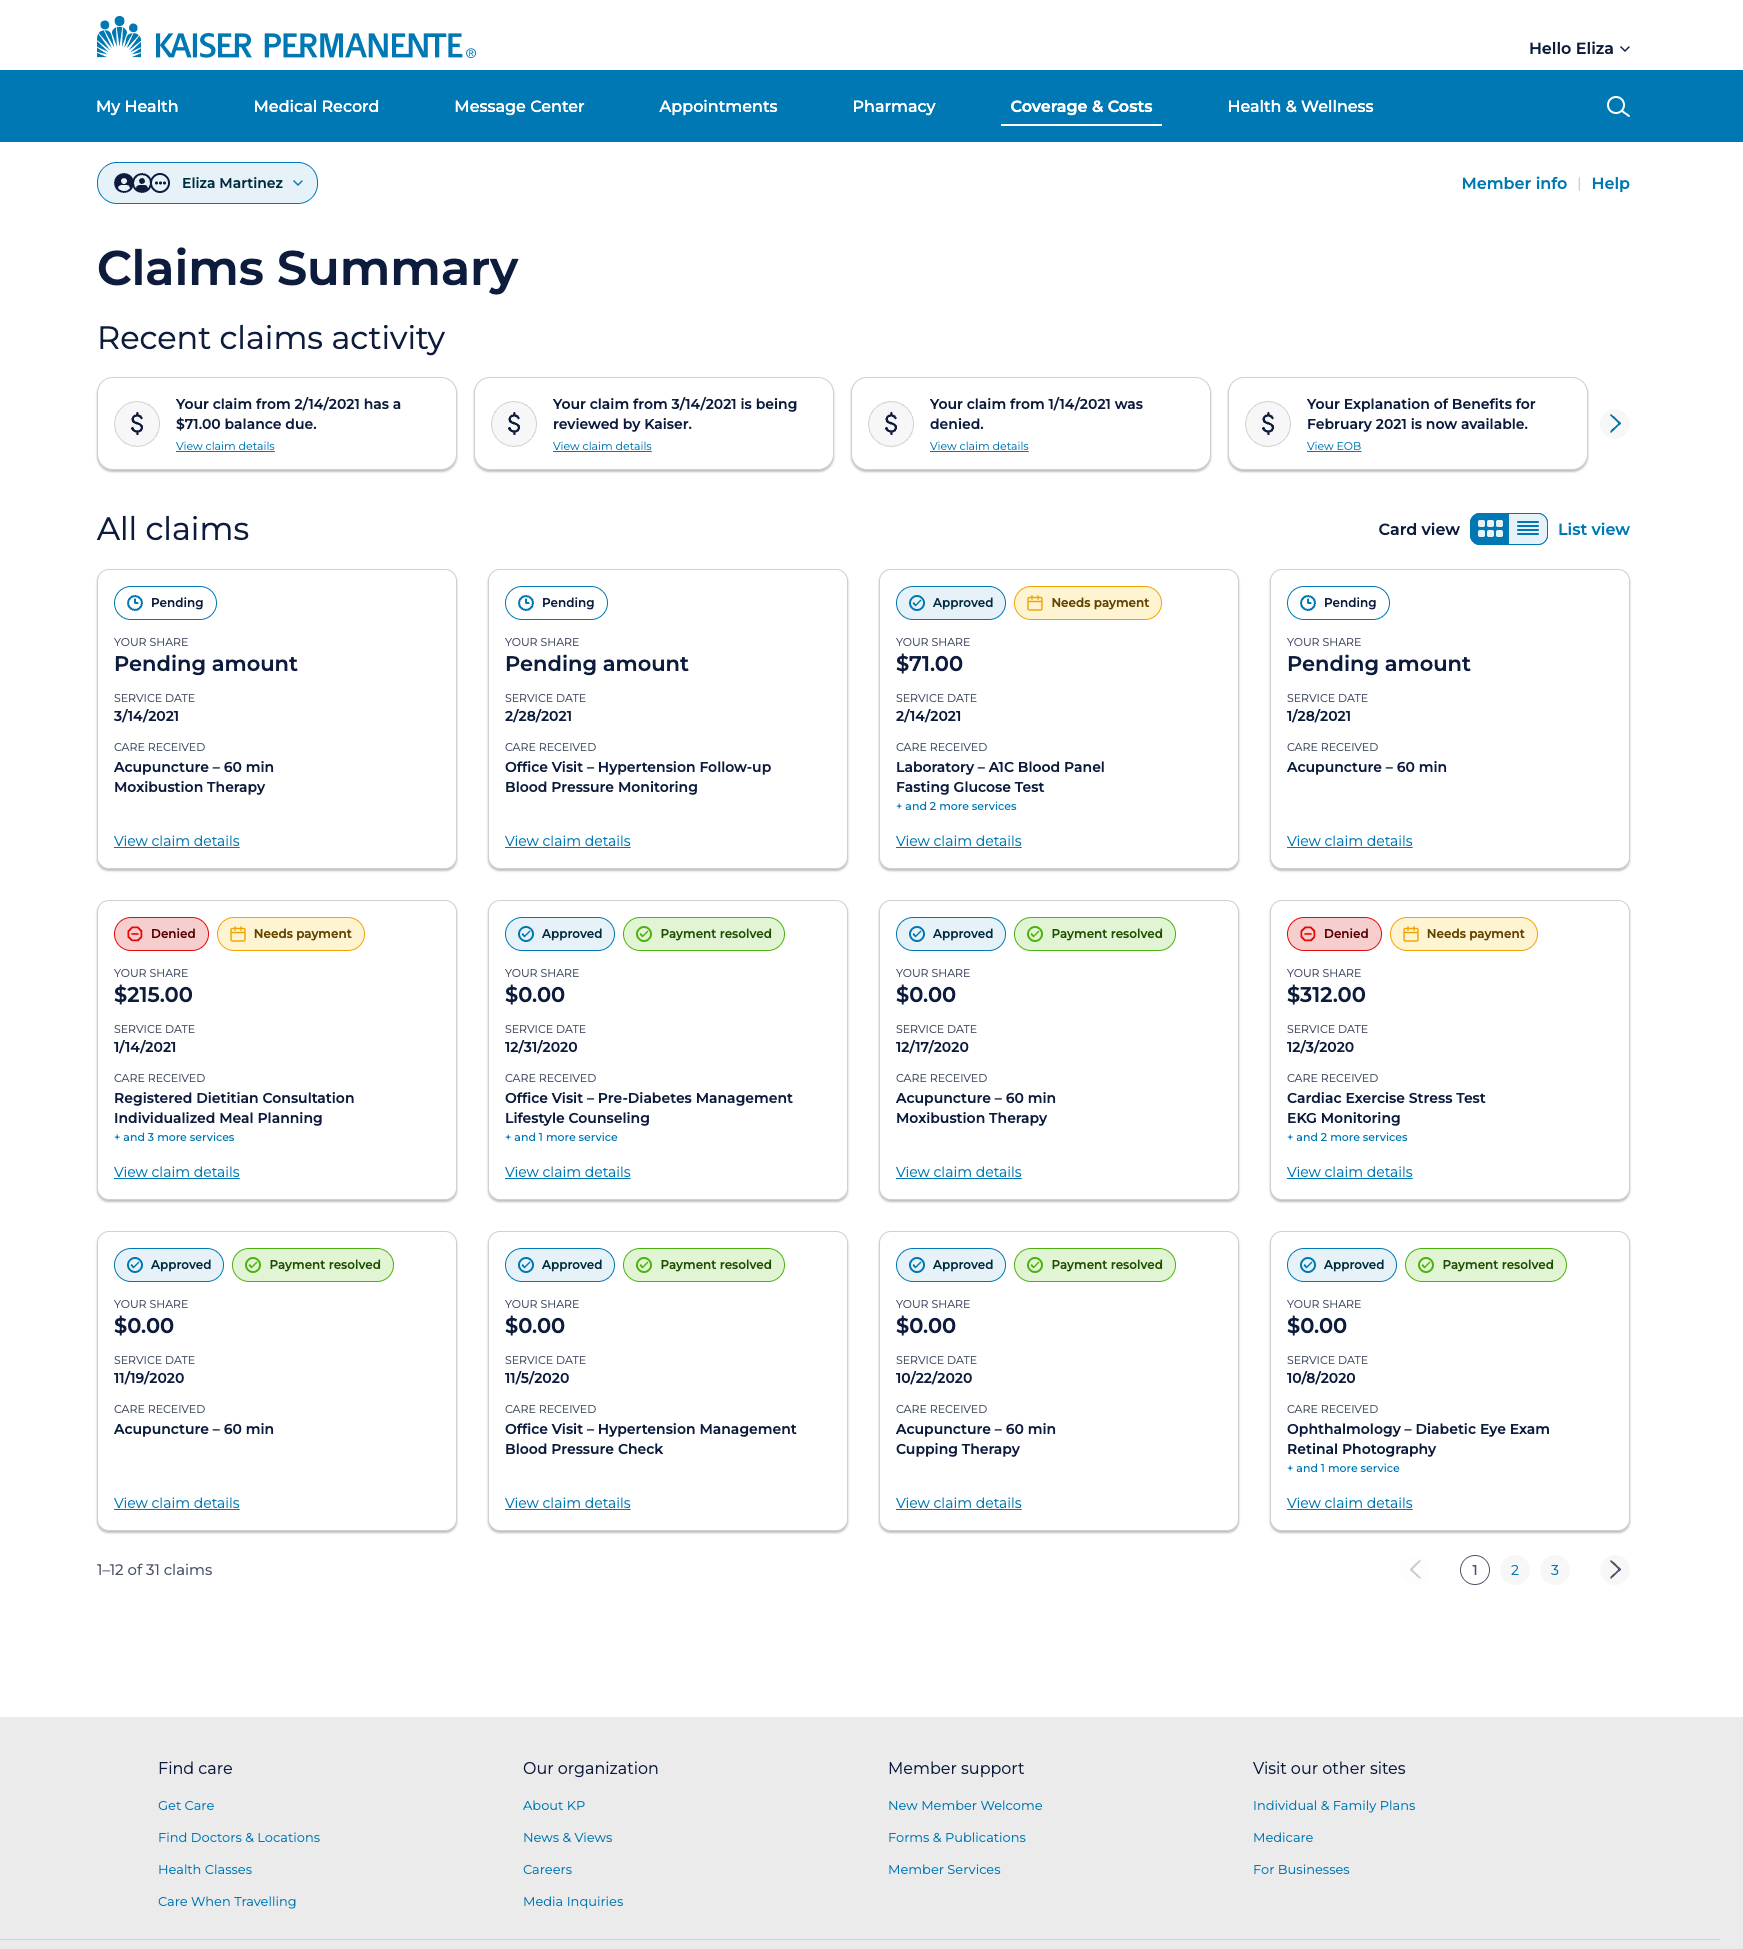Click Approved badge on 11/19/2020 claim
The height and width of the screenshot is (1949, 1743).
pos(169,1265)
